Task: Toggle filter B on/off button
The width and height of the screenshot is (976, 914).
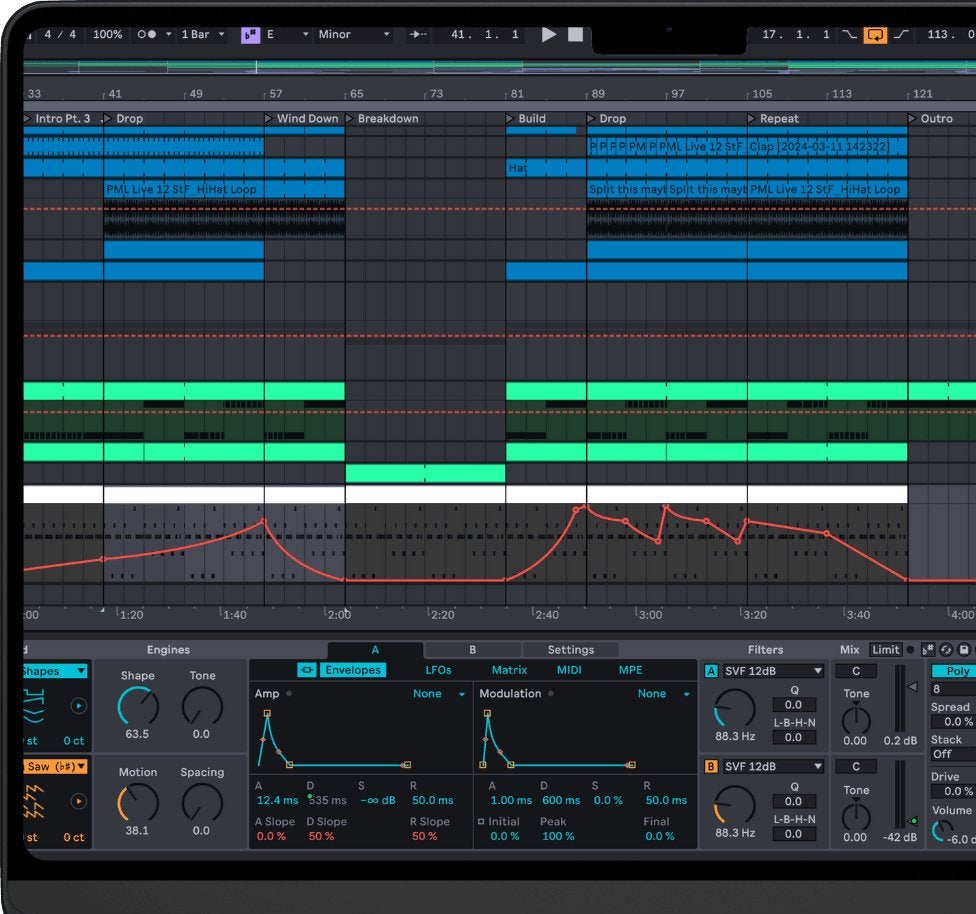Action: coord(711,766)
